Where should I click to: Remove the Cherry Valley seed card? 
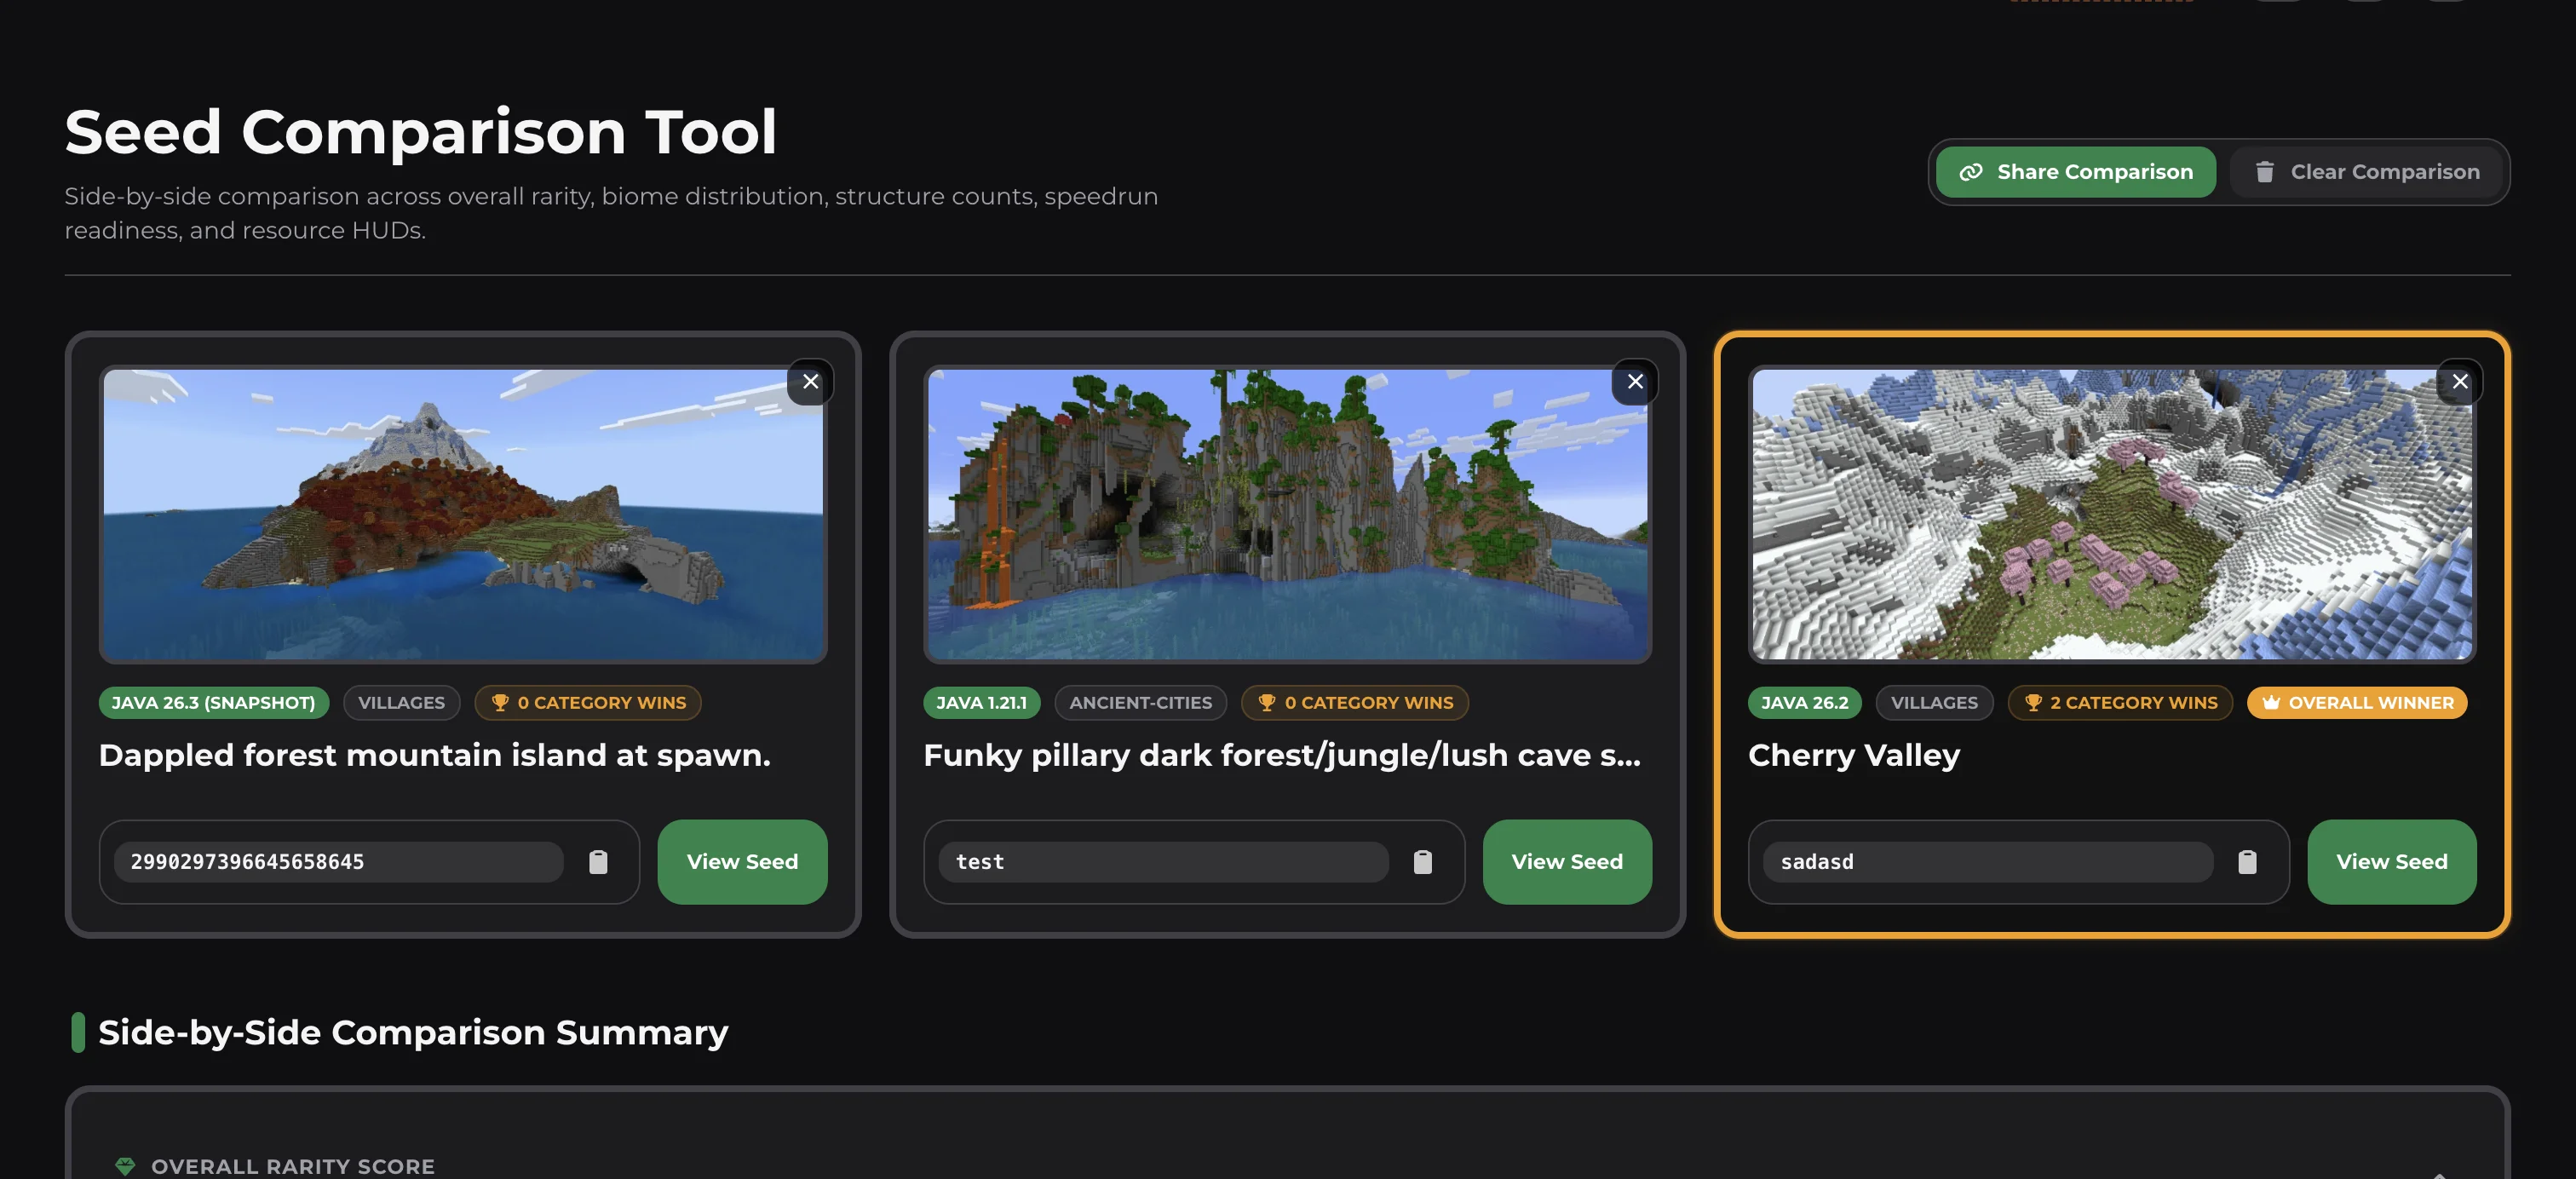click(2460, 381)
